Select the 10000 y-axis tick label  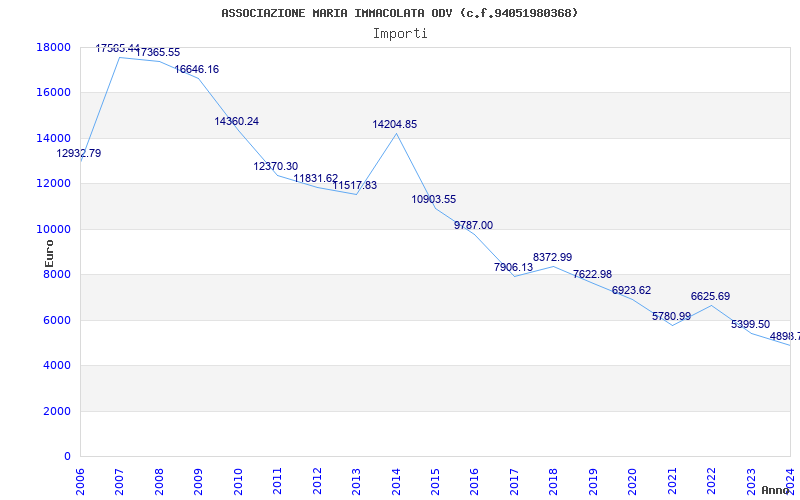(x=54, y=229)
